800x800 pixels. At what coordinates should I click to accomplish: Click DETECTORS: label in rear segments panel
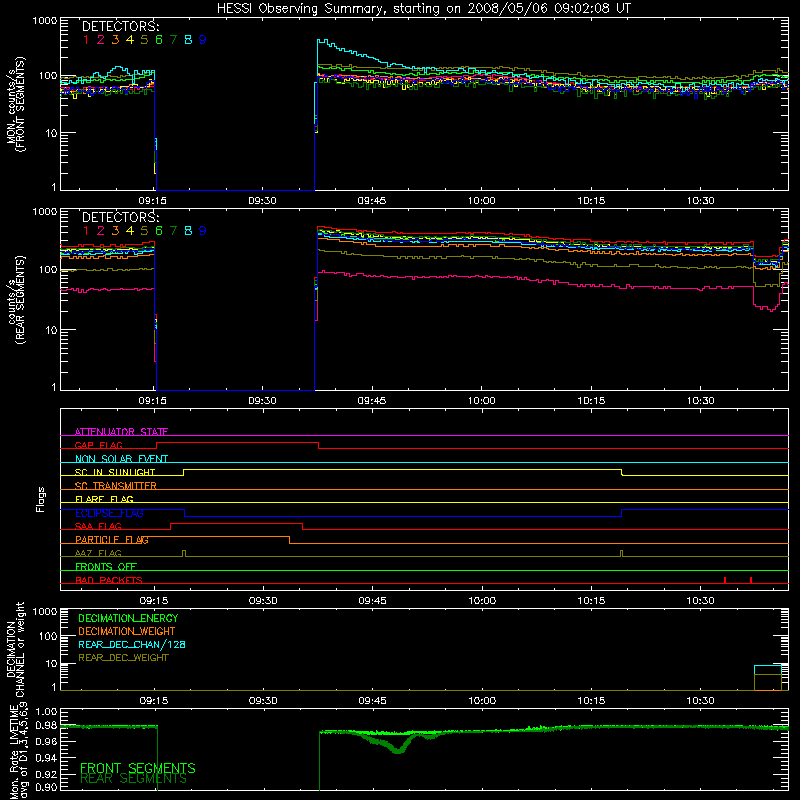121,217
